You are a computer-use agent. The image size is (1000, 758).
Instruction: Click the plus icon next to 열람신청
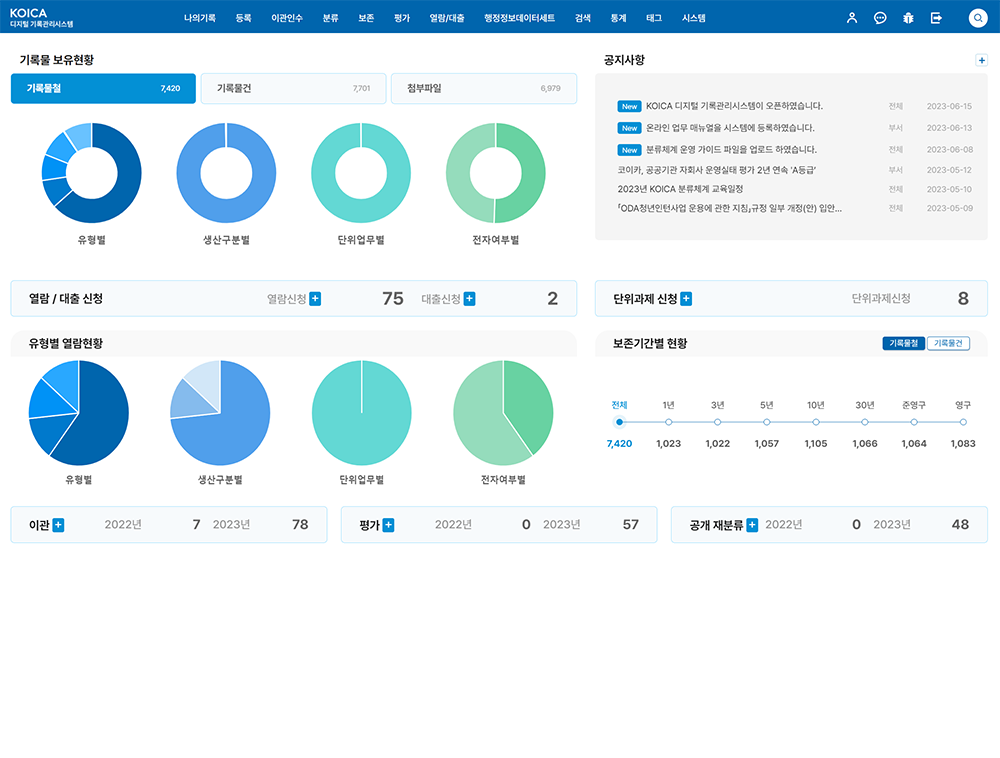pyautogui.click(x=315, y=298)
